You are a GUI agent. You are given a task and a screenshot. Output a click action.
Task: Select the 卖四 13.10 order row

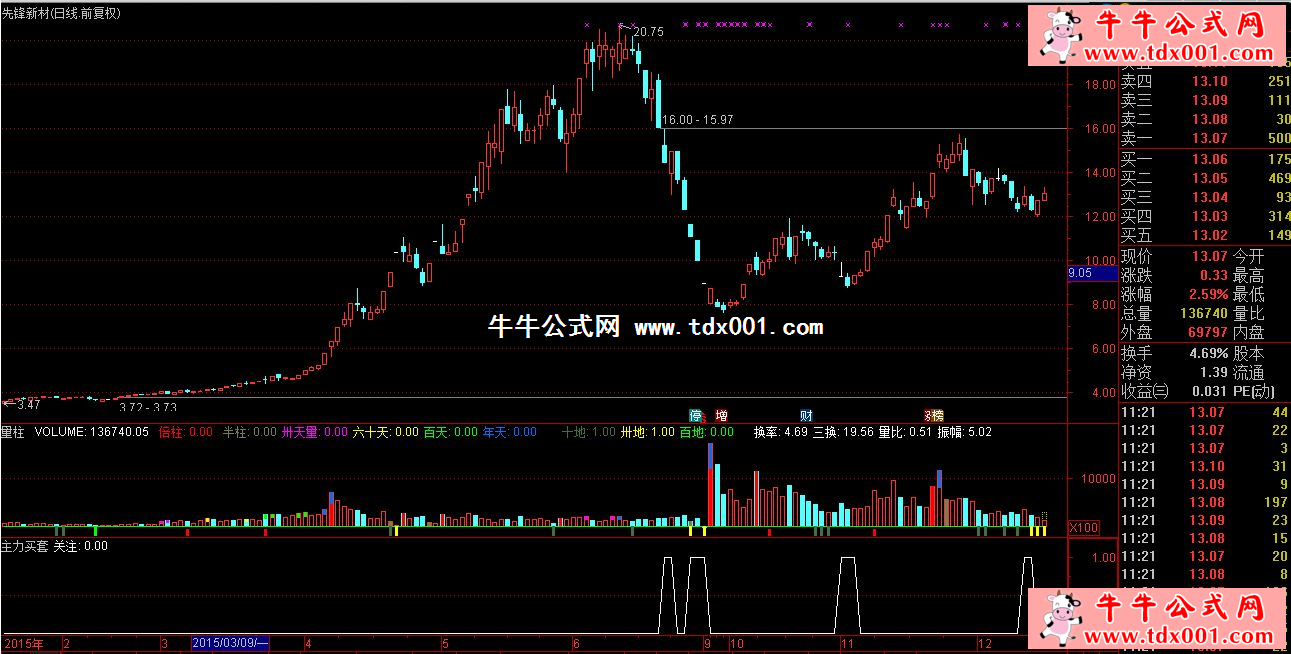click(x=1204, y=81)
